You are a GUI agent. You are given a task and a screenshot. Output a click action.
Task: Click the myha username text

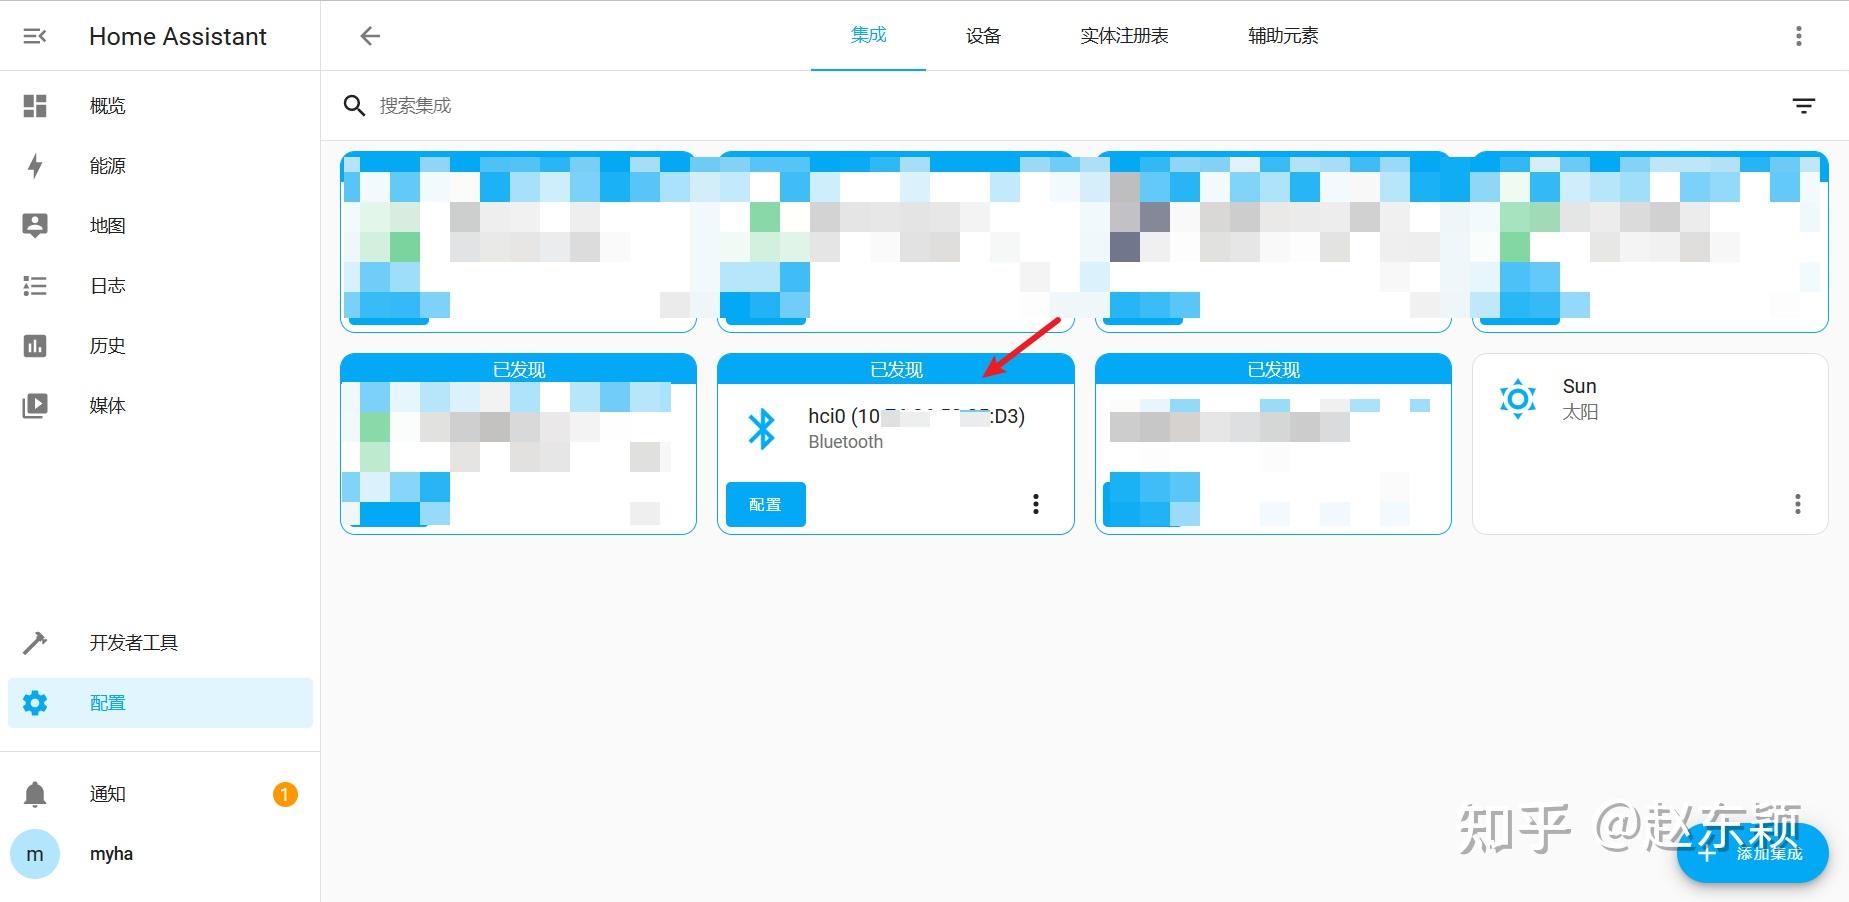pos(111,854)
